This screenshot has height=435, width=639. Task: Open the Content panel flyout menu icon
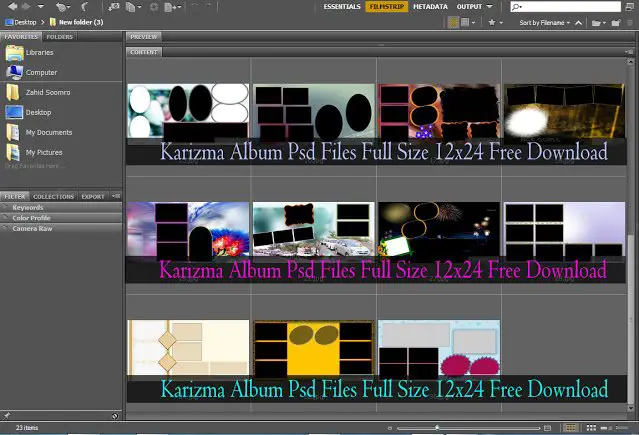(x=629, y=52)
